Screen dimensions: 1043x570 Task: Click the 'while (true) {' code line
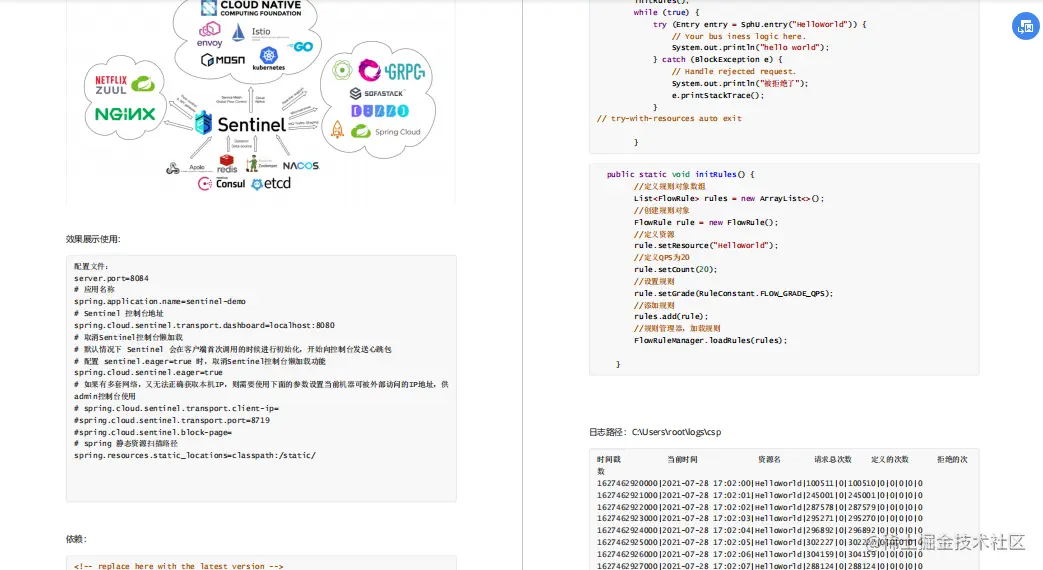666,12
